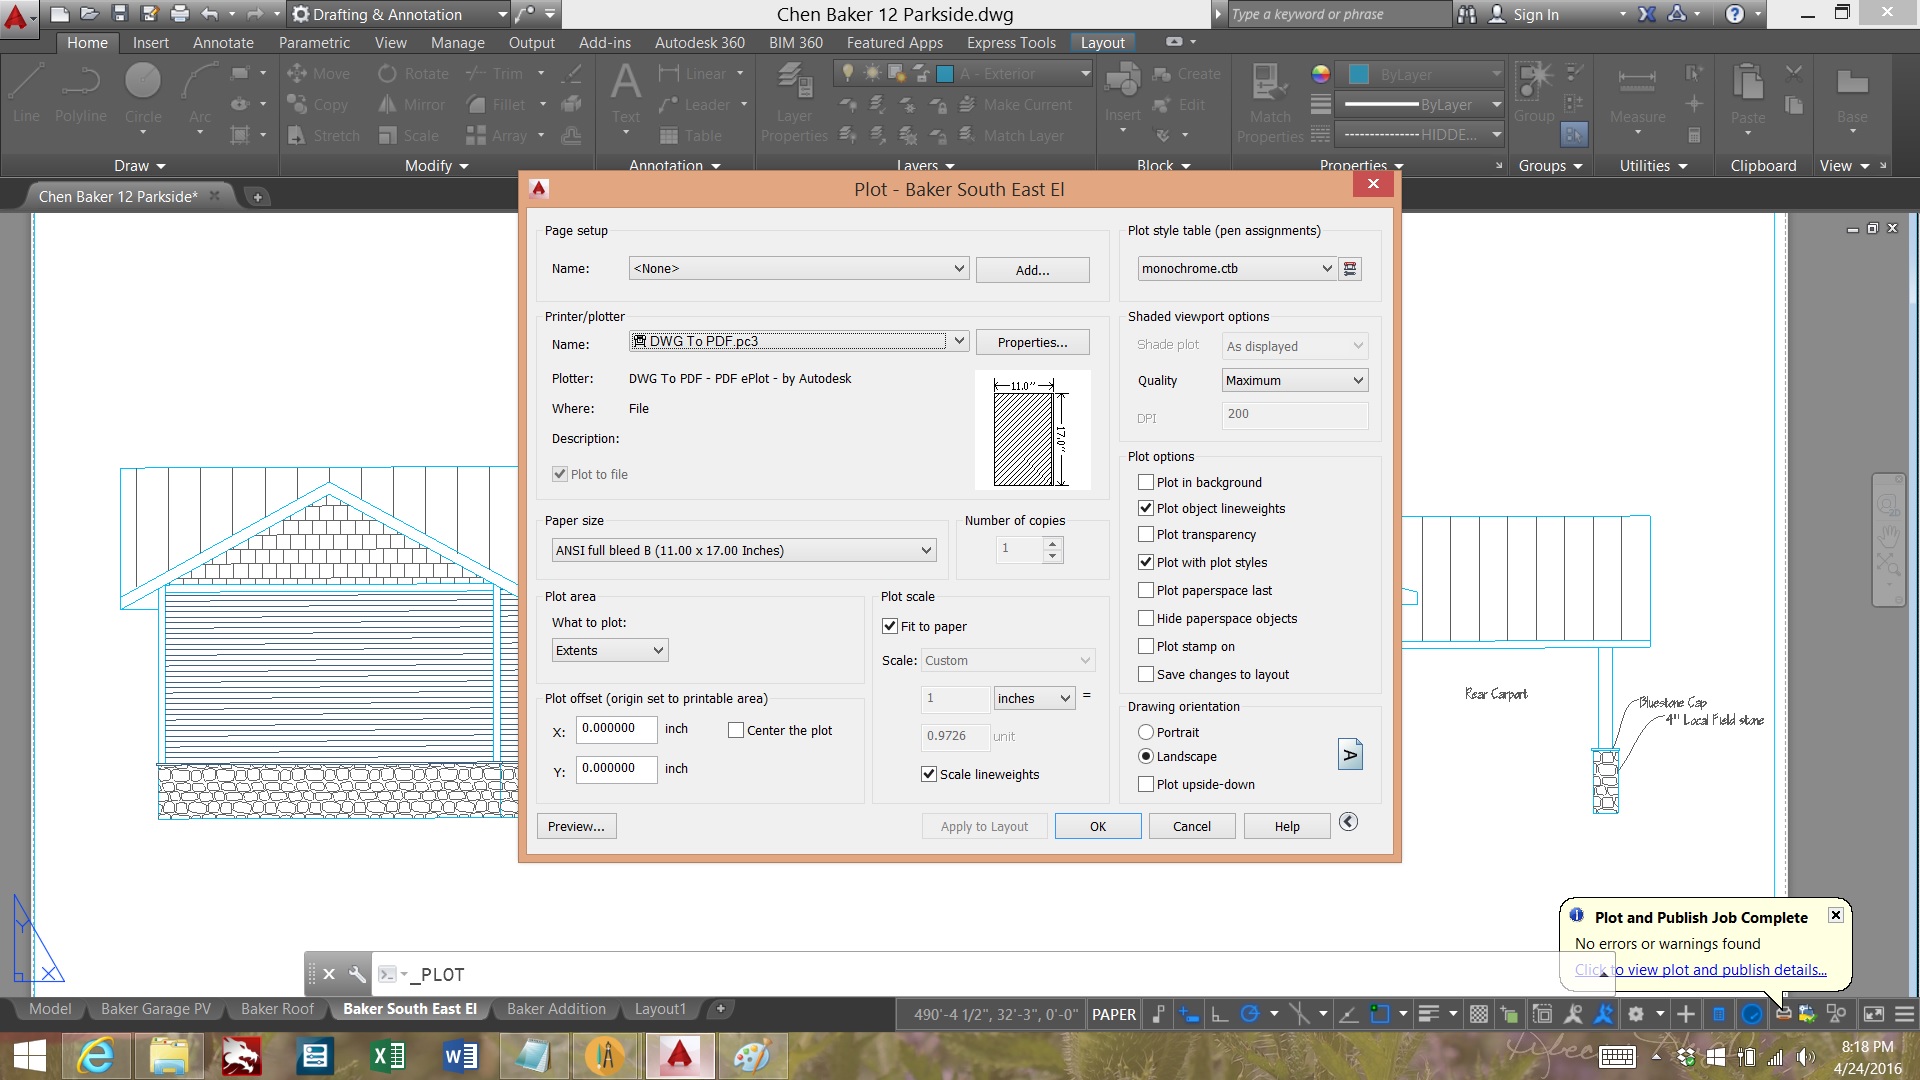Screen dimensions: 1920x1080
Task: Click the Autodesk Exchange X icon
Action: pos(1647,14)
